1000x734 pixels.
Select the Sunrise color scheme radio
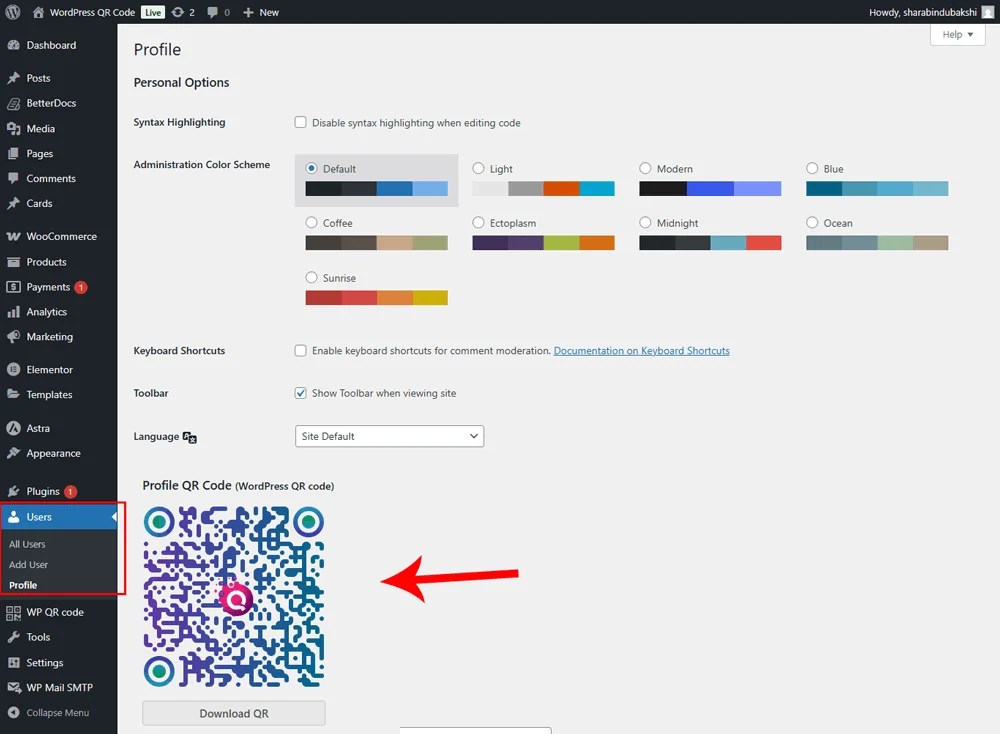311,277
